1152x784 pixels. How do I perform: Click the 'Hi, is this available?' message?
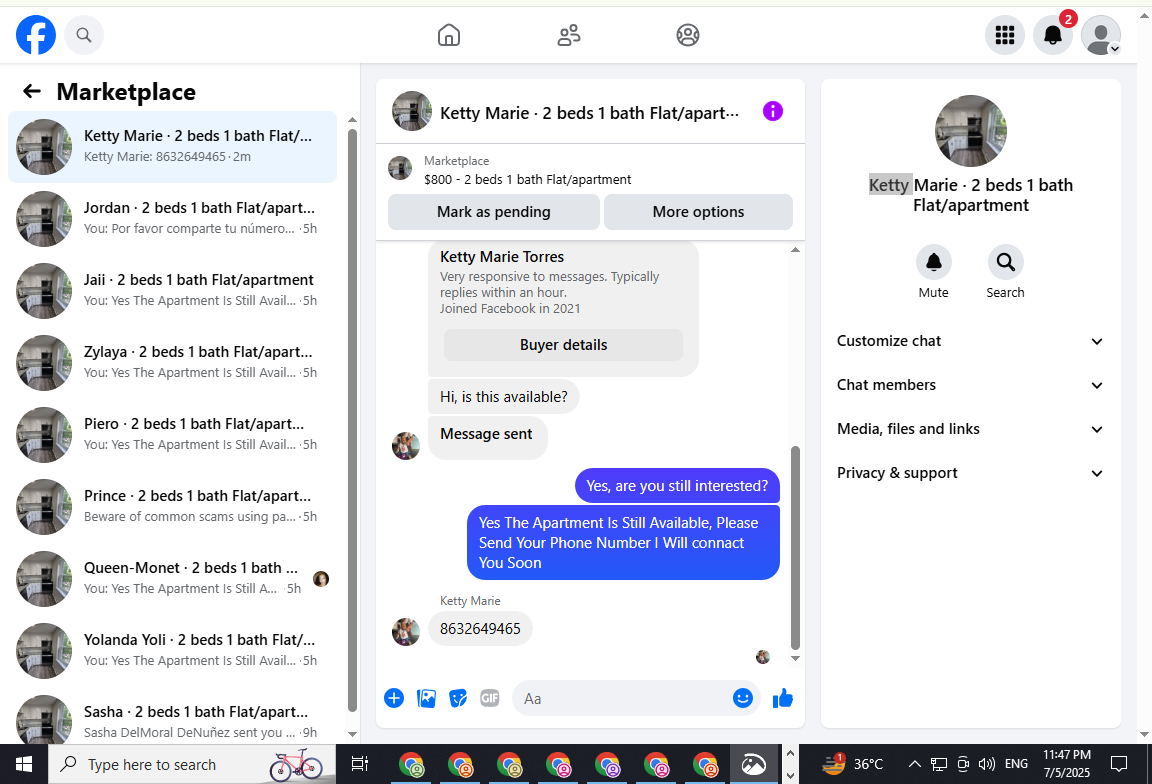click(503, 397)
